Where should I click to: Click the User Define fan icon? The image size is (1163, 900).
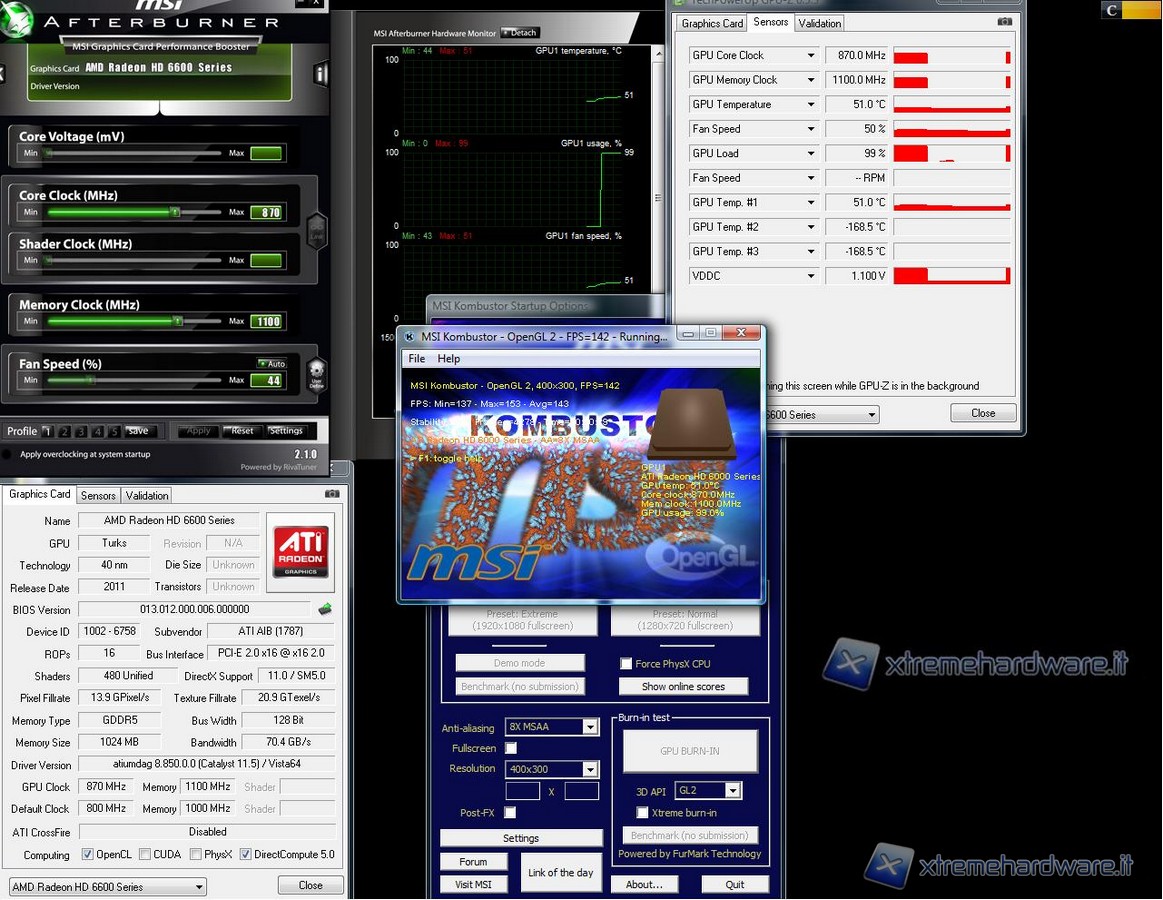pyautogui.click(x=316, y=372)
